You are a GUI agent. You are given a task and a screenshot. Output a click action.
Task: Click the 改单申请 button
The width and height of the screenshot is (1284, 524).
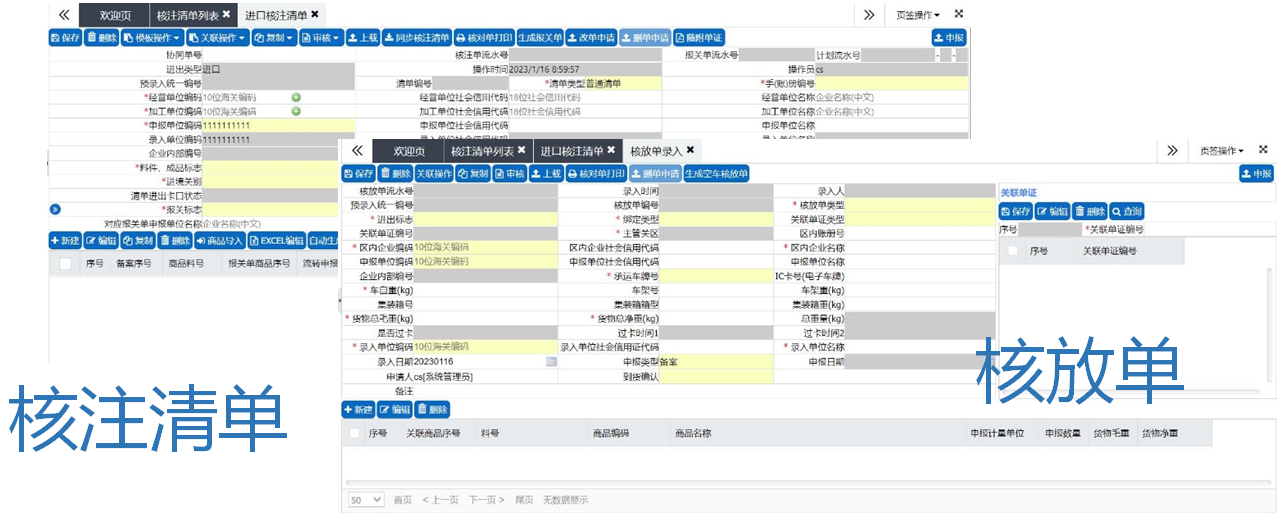(591, 38)
